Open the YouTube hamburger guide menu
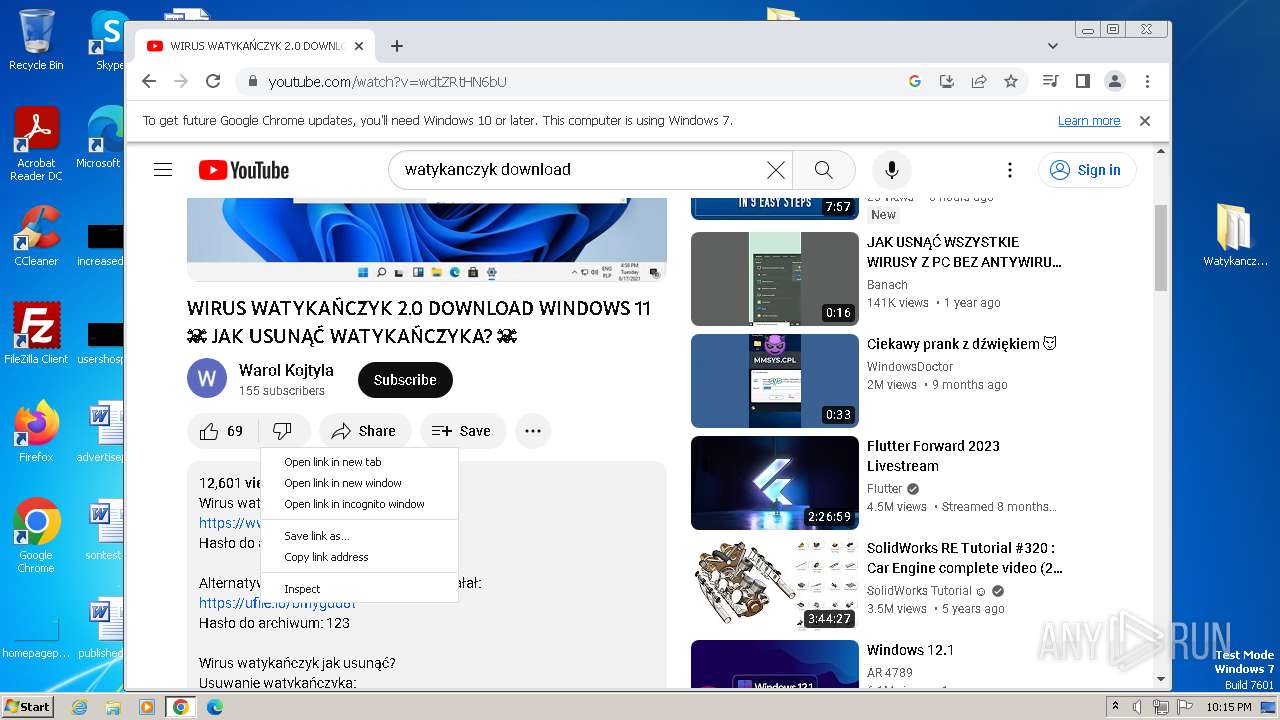1280x720 pixels. click(x=163, y=170)
